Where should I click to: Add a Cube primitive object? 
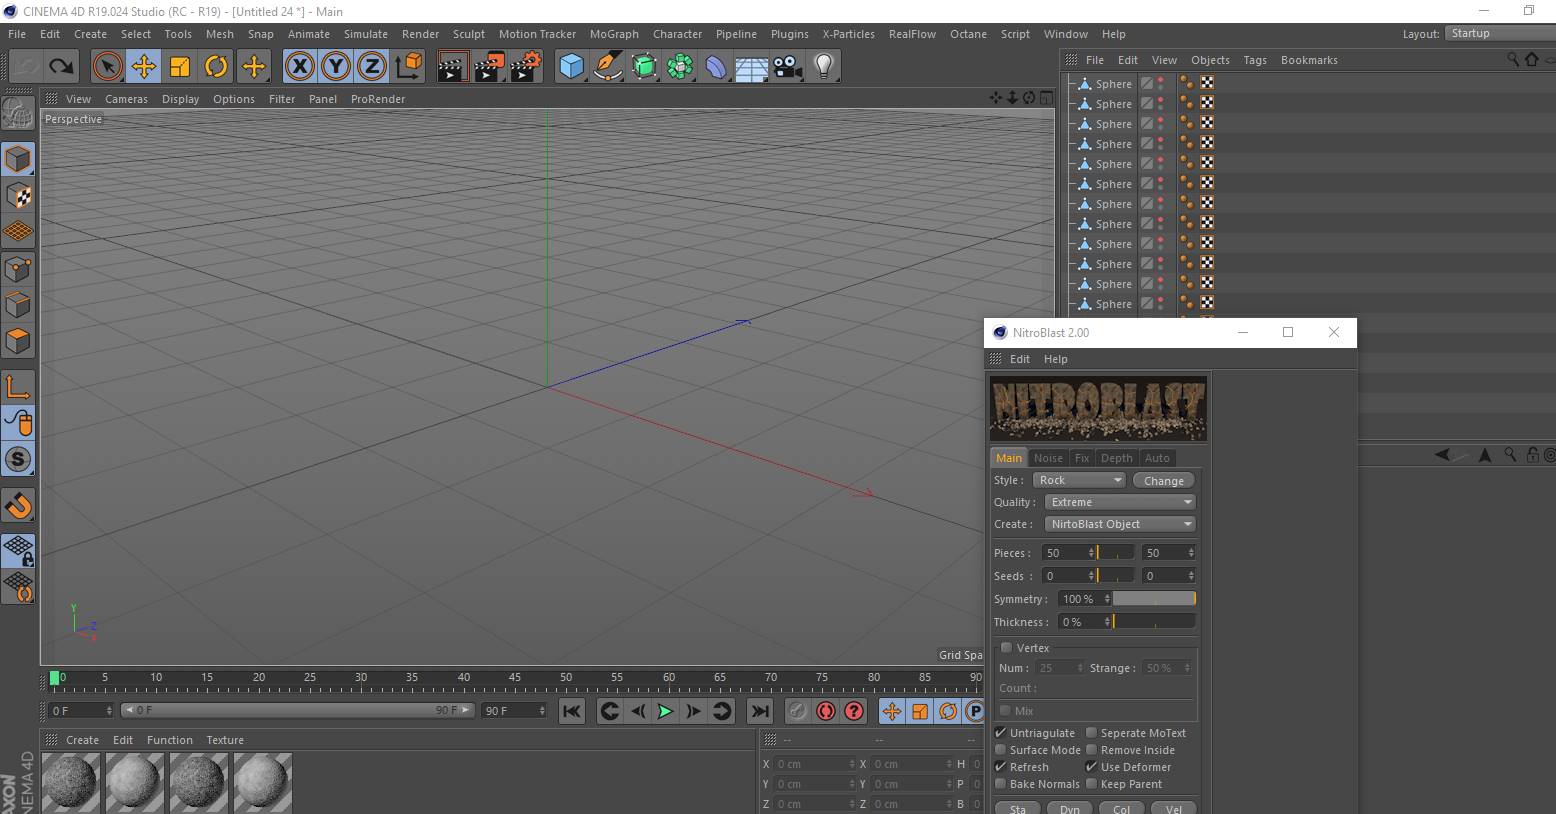(571, 67)
